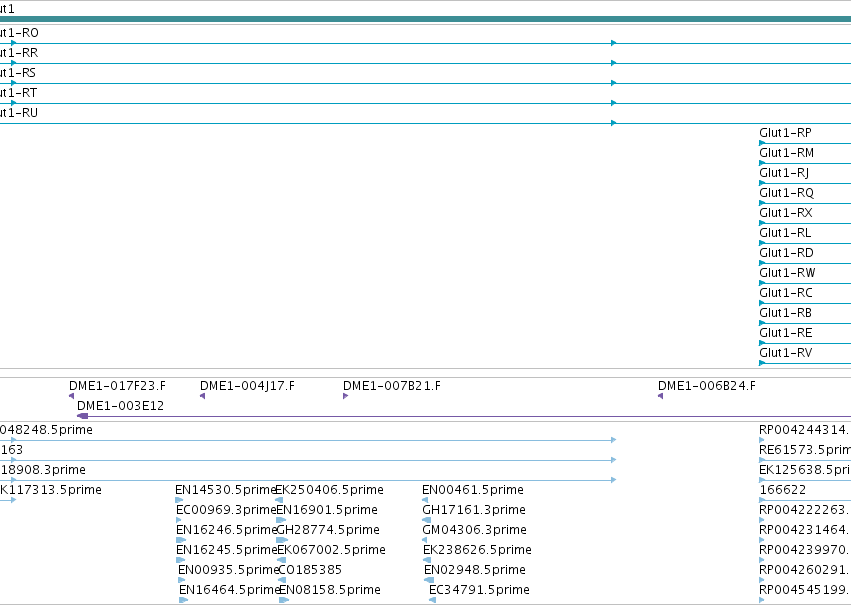Click the DME1-006B24.F purple arrow marker
851x605 pixels.
tap(661, 396)
